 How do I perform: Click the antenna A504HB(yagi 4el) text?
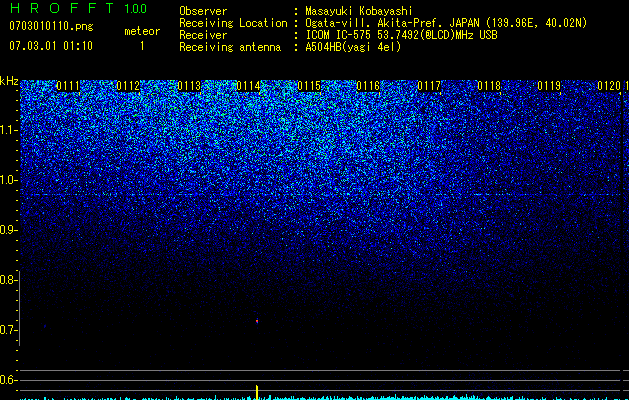pyautogui.click(x=353, y=47)
